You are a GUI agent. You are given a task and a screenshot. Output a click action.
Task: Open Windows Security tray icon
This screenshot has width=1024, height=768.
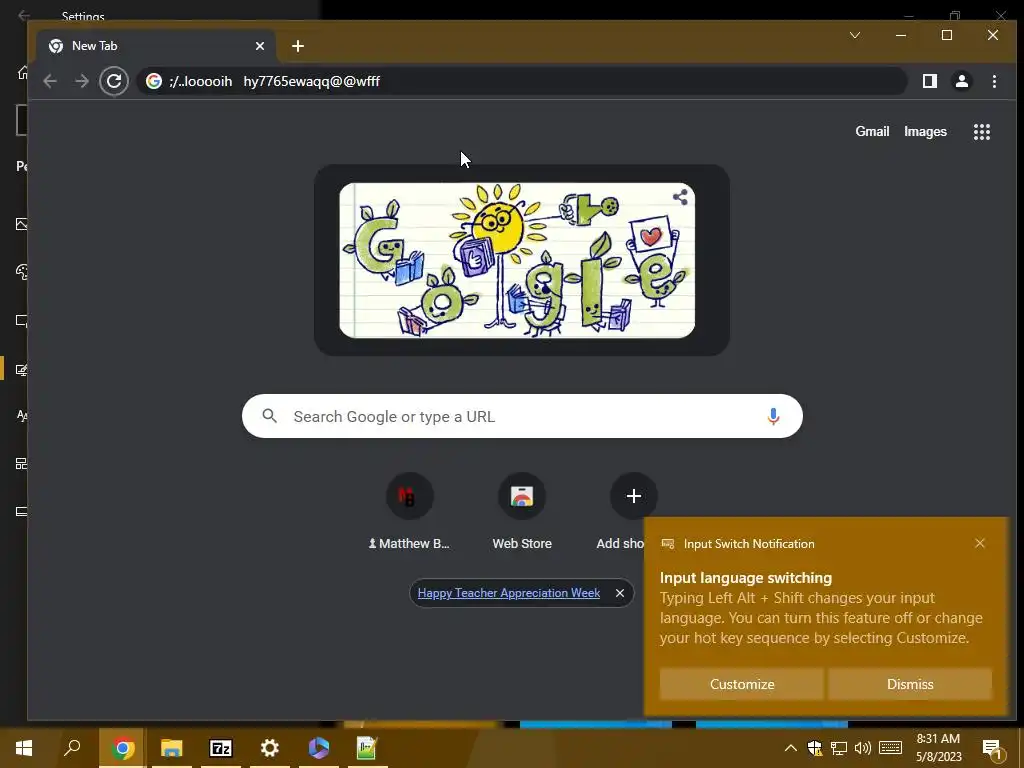814,748
